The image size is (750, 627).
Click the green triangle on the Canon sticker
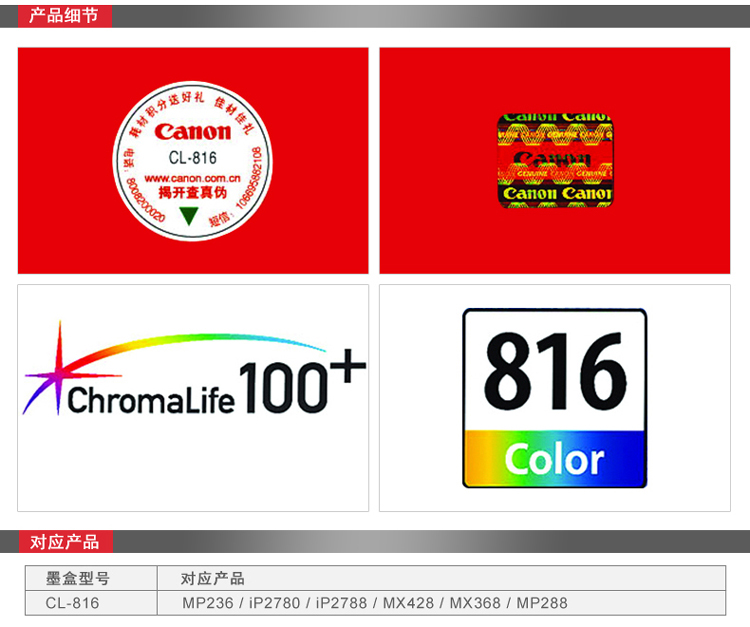tap(189, 215)
